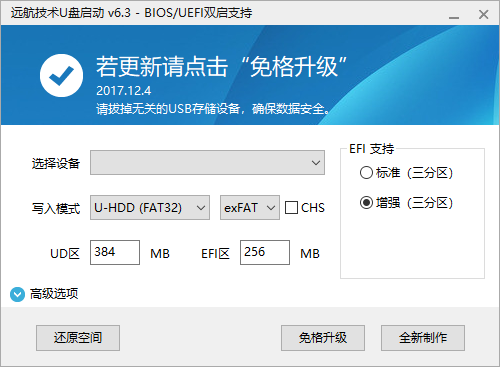Close the 远航技术U盘启动 window
The image size is (500, 367).
pos(483,14)
